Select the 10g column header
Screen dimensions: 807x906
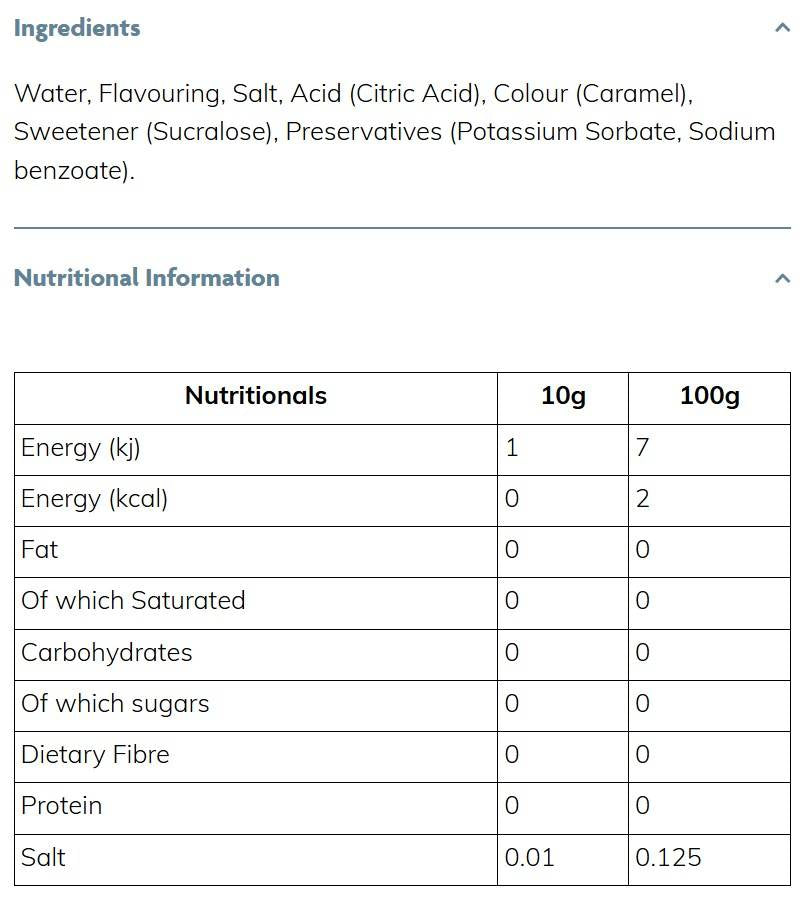563,396
